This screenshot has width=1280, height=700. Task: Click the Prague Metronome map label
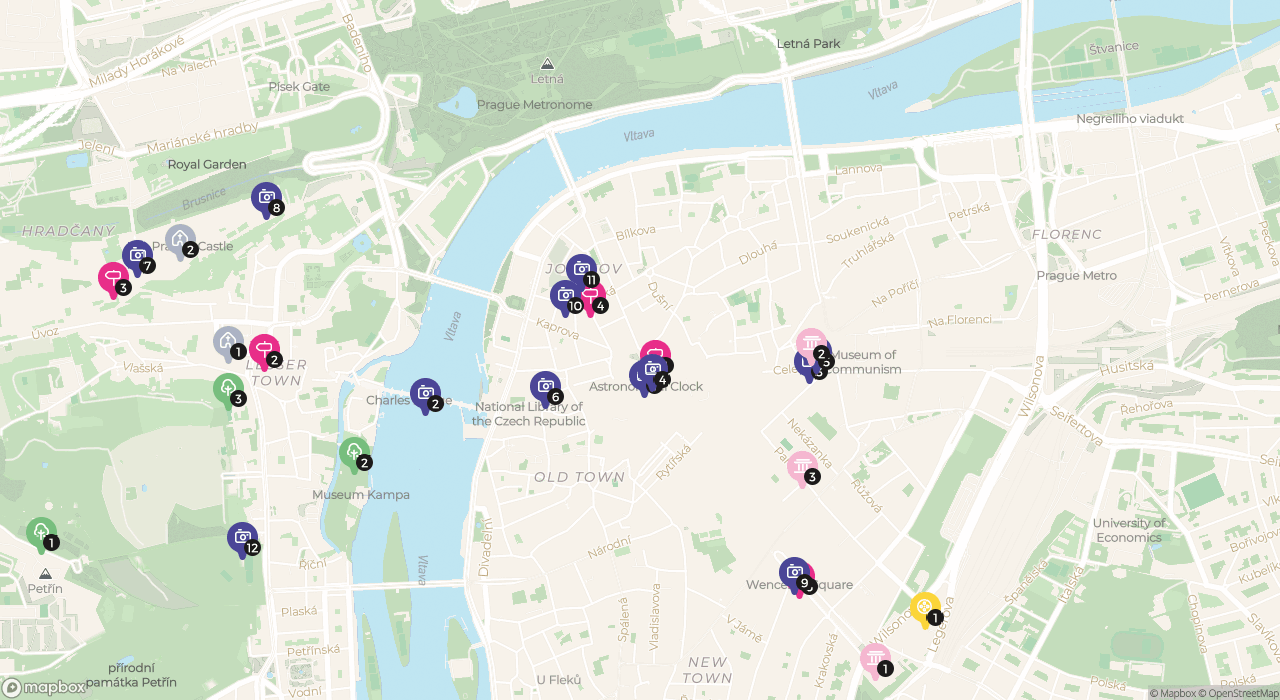pos(534,104)
